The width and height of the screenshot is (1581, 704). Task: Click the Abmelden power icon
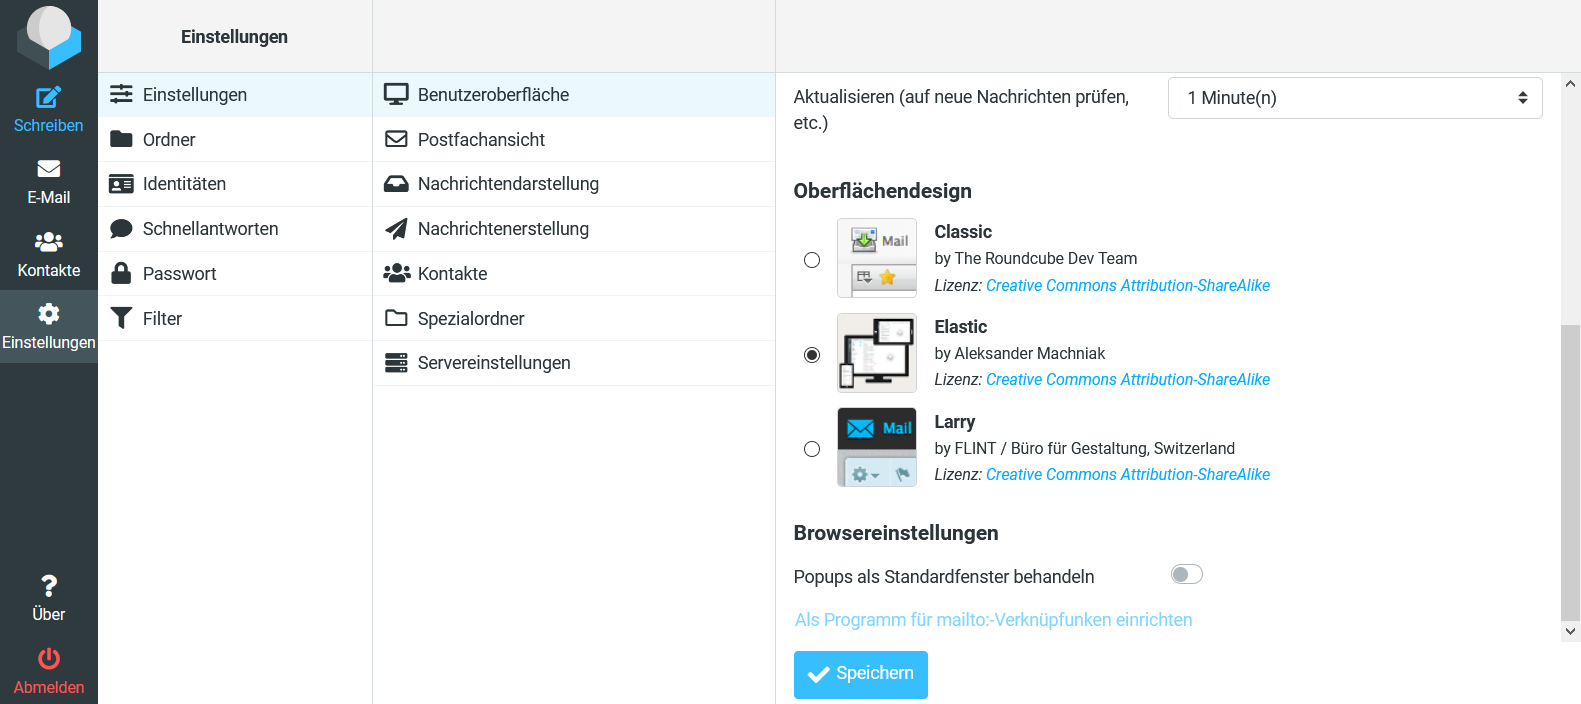coord(48,659)
